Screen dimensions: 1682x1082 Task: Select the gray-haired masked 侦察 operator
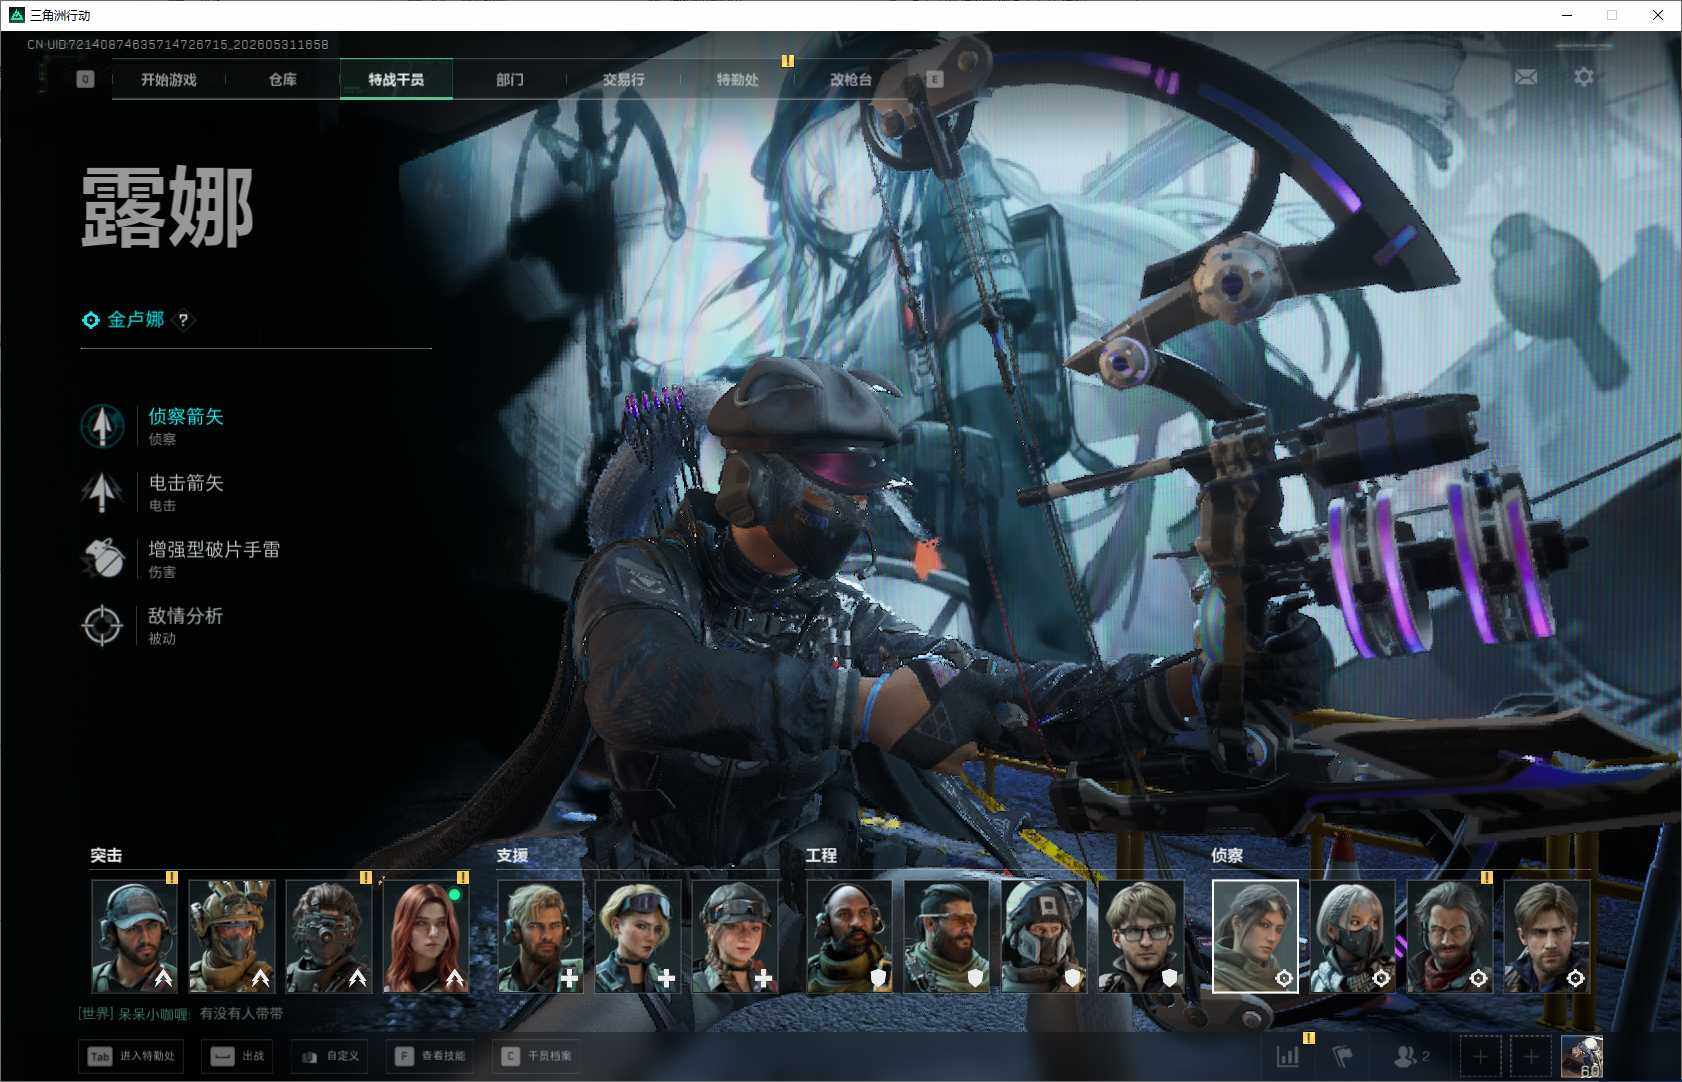(1353, 937)
